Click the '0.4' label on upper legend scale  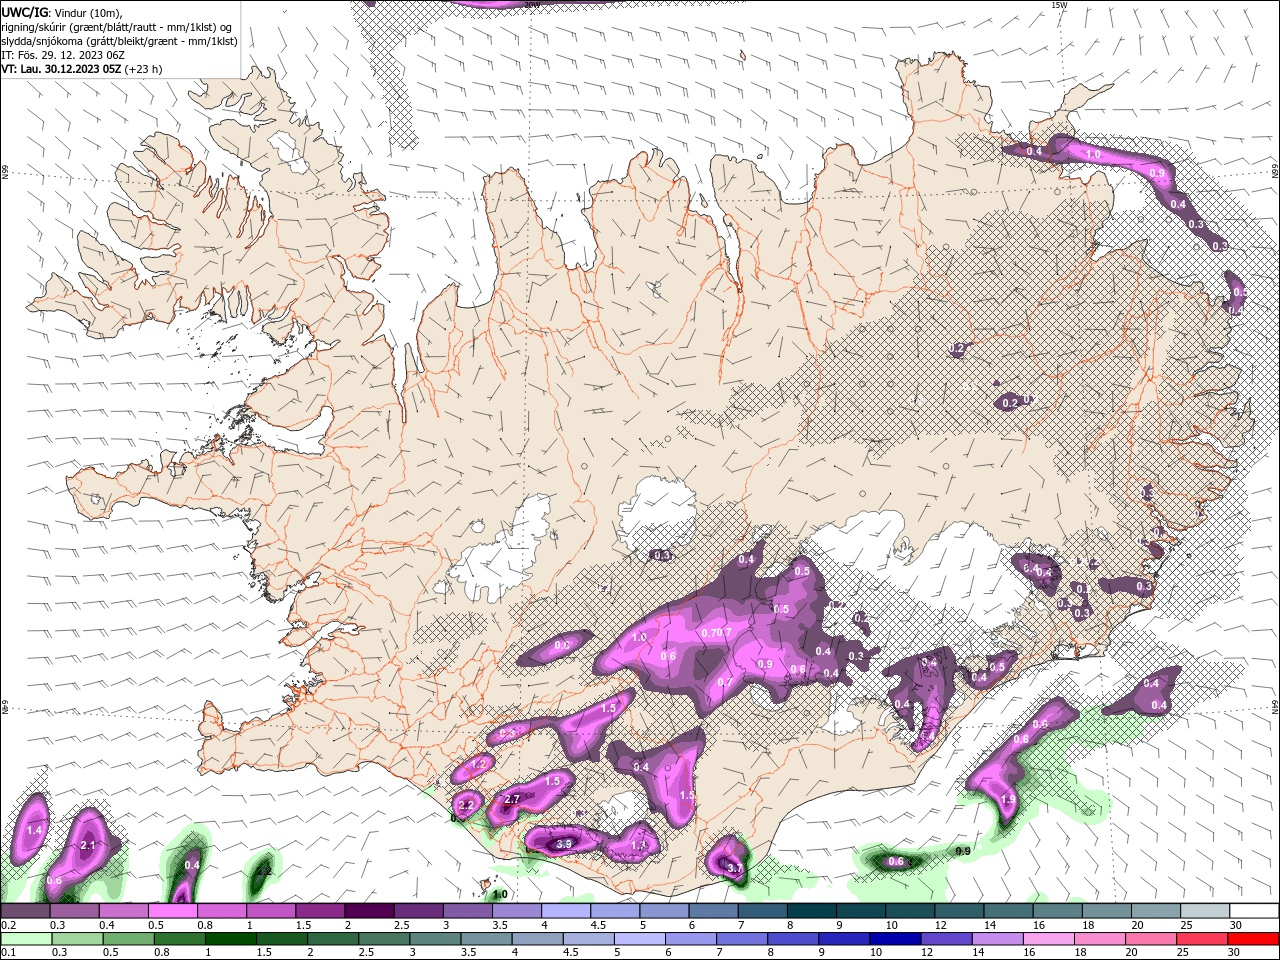tap(106, 925)
